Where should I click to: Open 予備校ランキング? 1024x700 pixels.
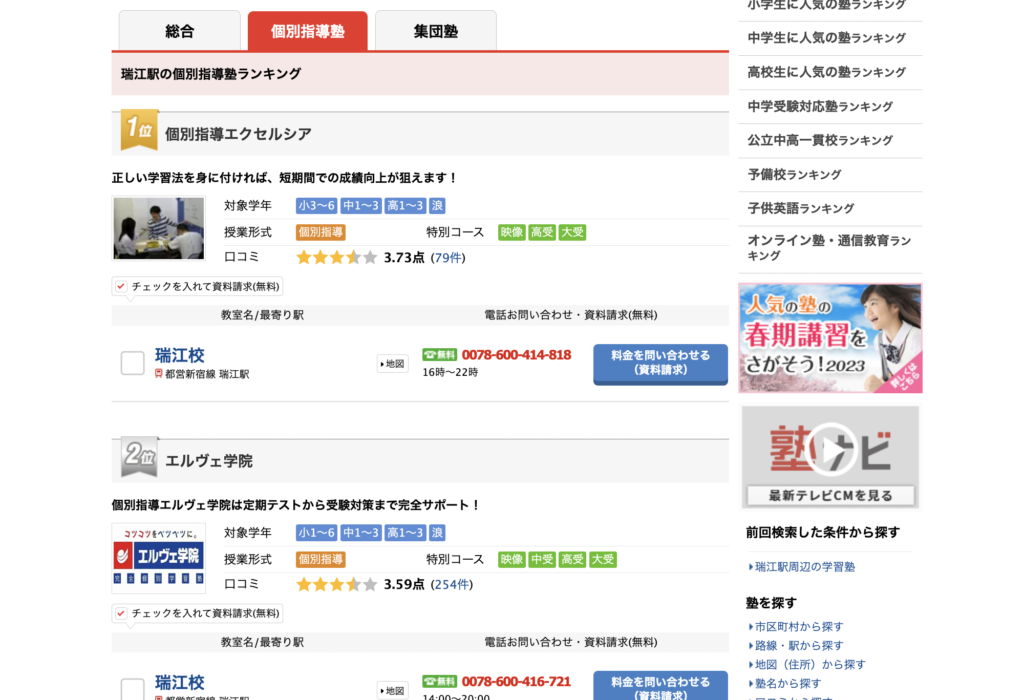[x=794, y=174]
